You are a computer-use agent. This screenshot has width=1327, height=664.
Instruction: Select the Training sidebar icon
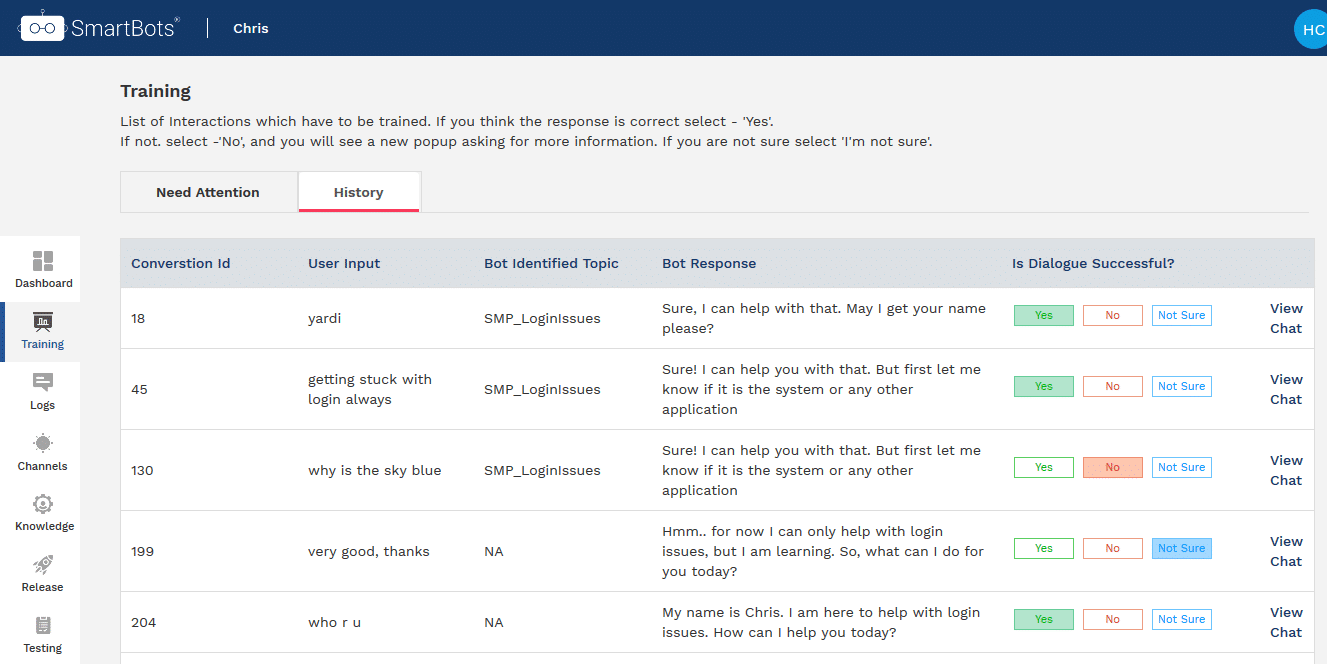click(43, 322)
